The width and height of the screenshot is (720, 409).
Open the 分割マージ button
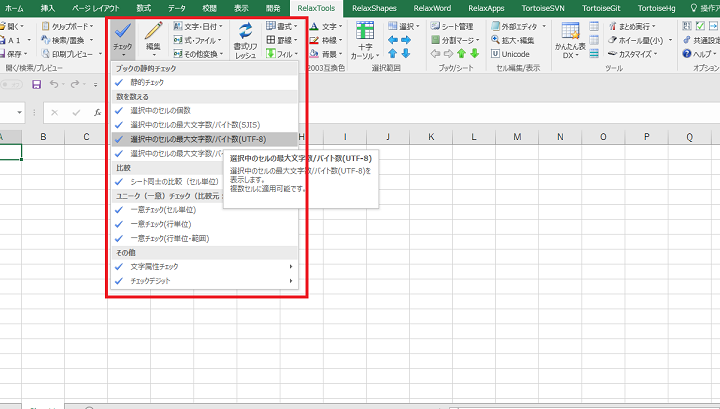point(456,40)
